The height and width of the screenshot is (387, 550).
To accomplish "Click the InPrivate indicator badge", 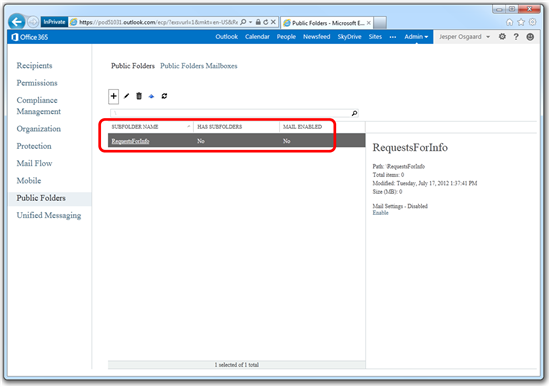I will point(54,22).
